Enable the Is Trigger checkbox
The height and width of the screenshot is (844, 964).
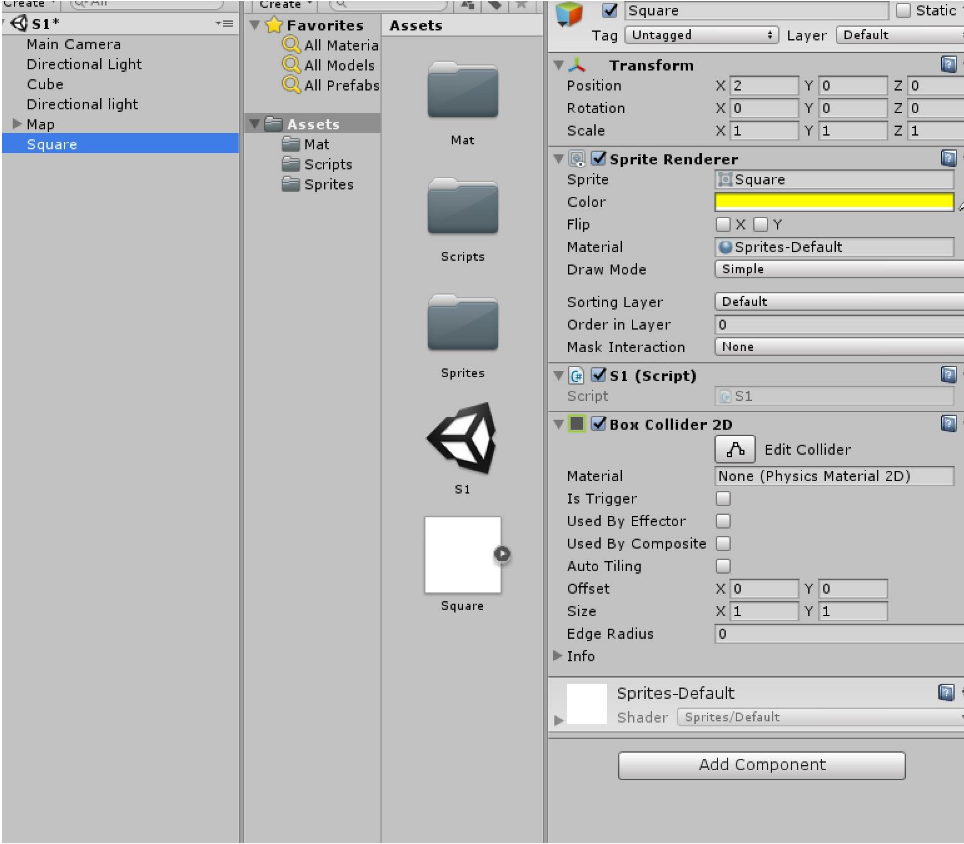(723, 499)
